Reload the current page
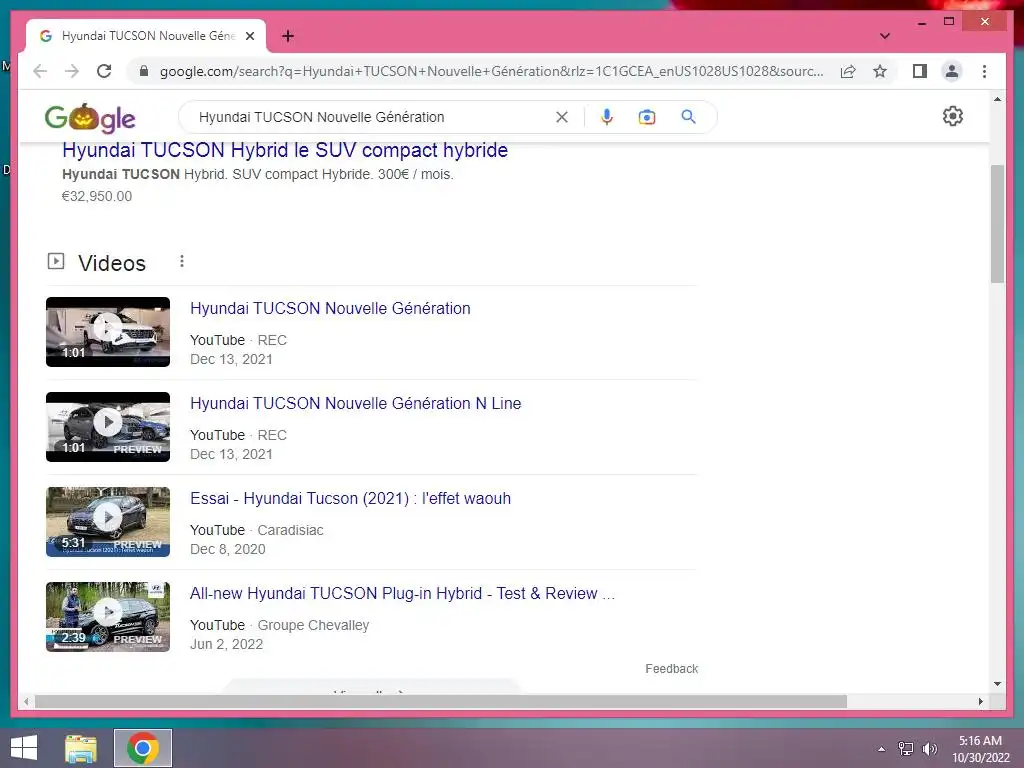Viewport: 1024px width, 768px height. (x=104, y=71)
